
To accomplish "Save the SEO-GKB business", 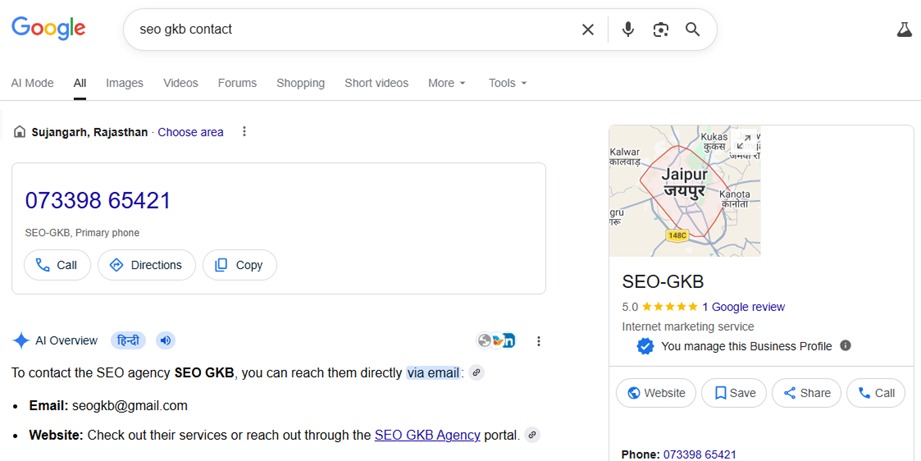I will point(734,393).
